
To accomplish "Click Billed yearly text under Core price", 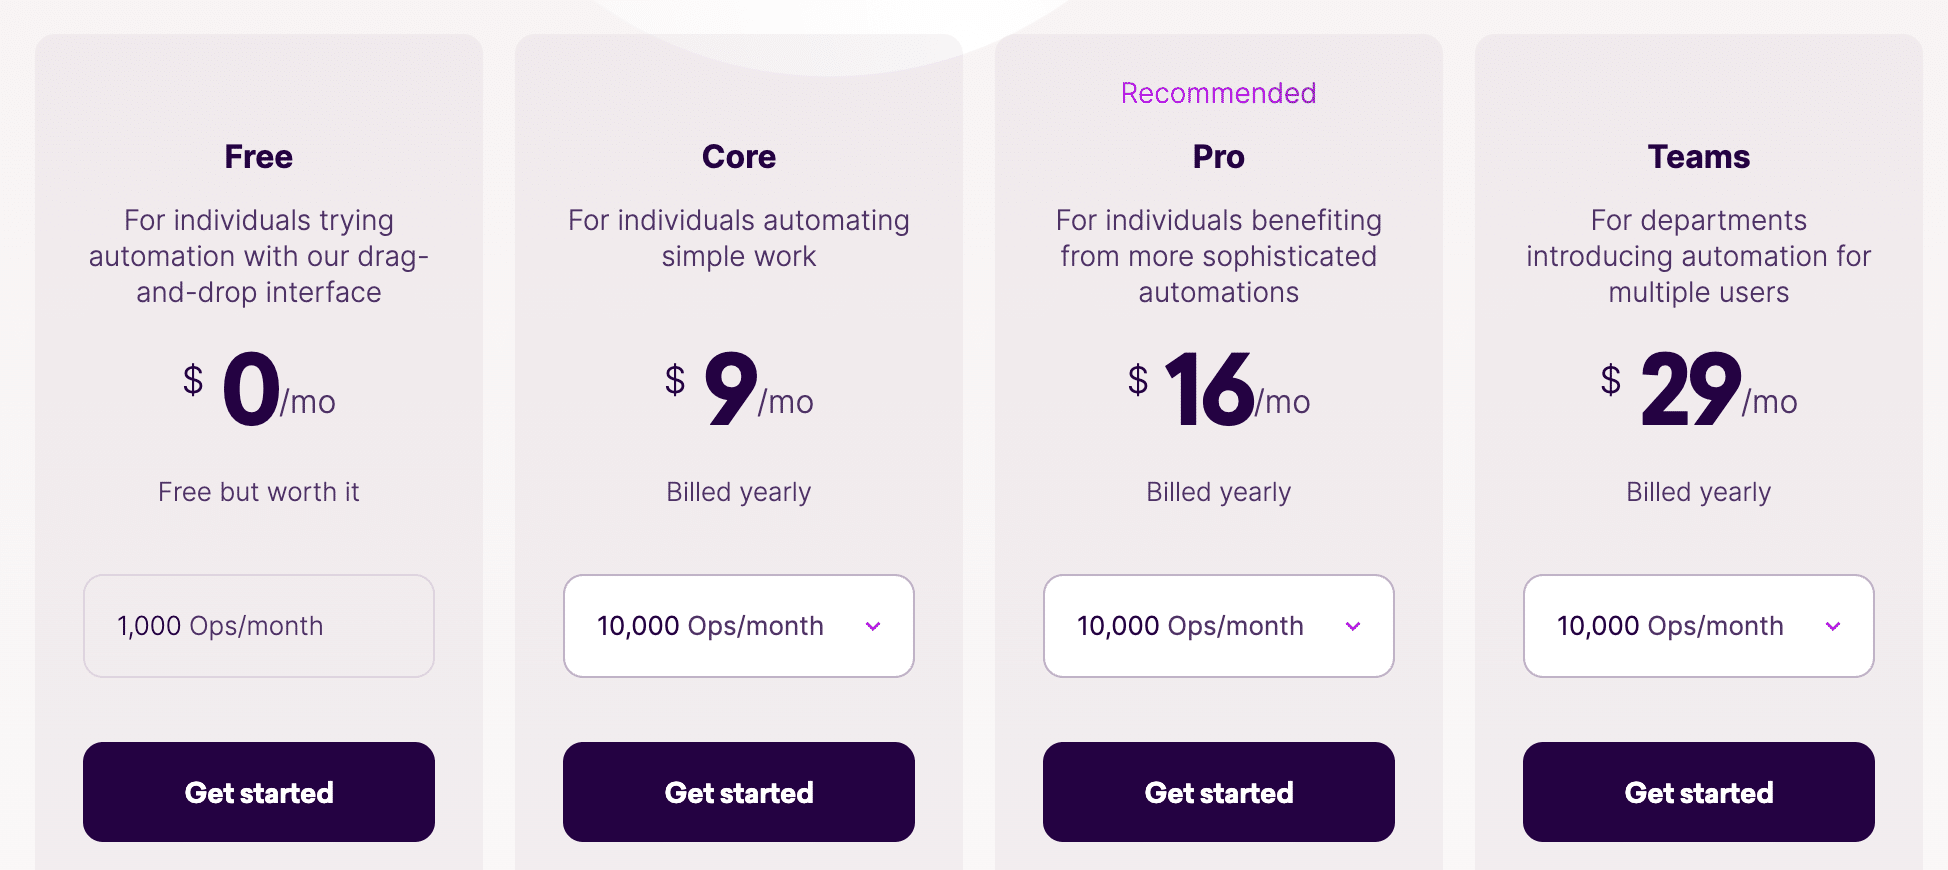I will pos(738,491).
